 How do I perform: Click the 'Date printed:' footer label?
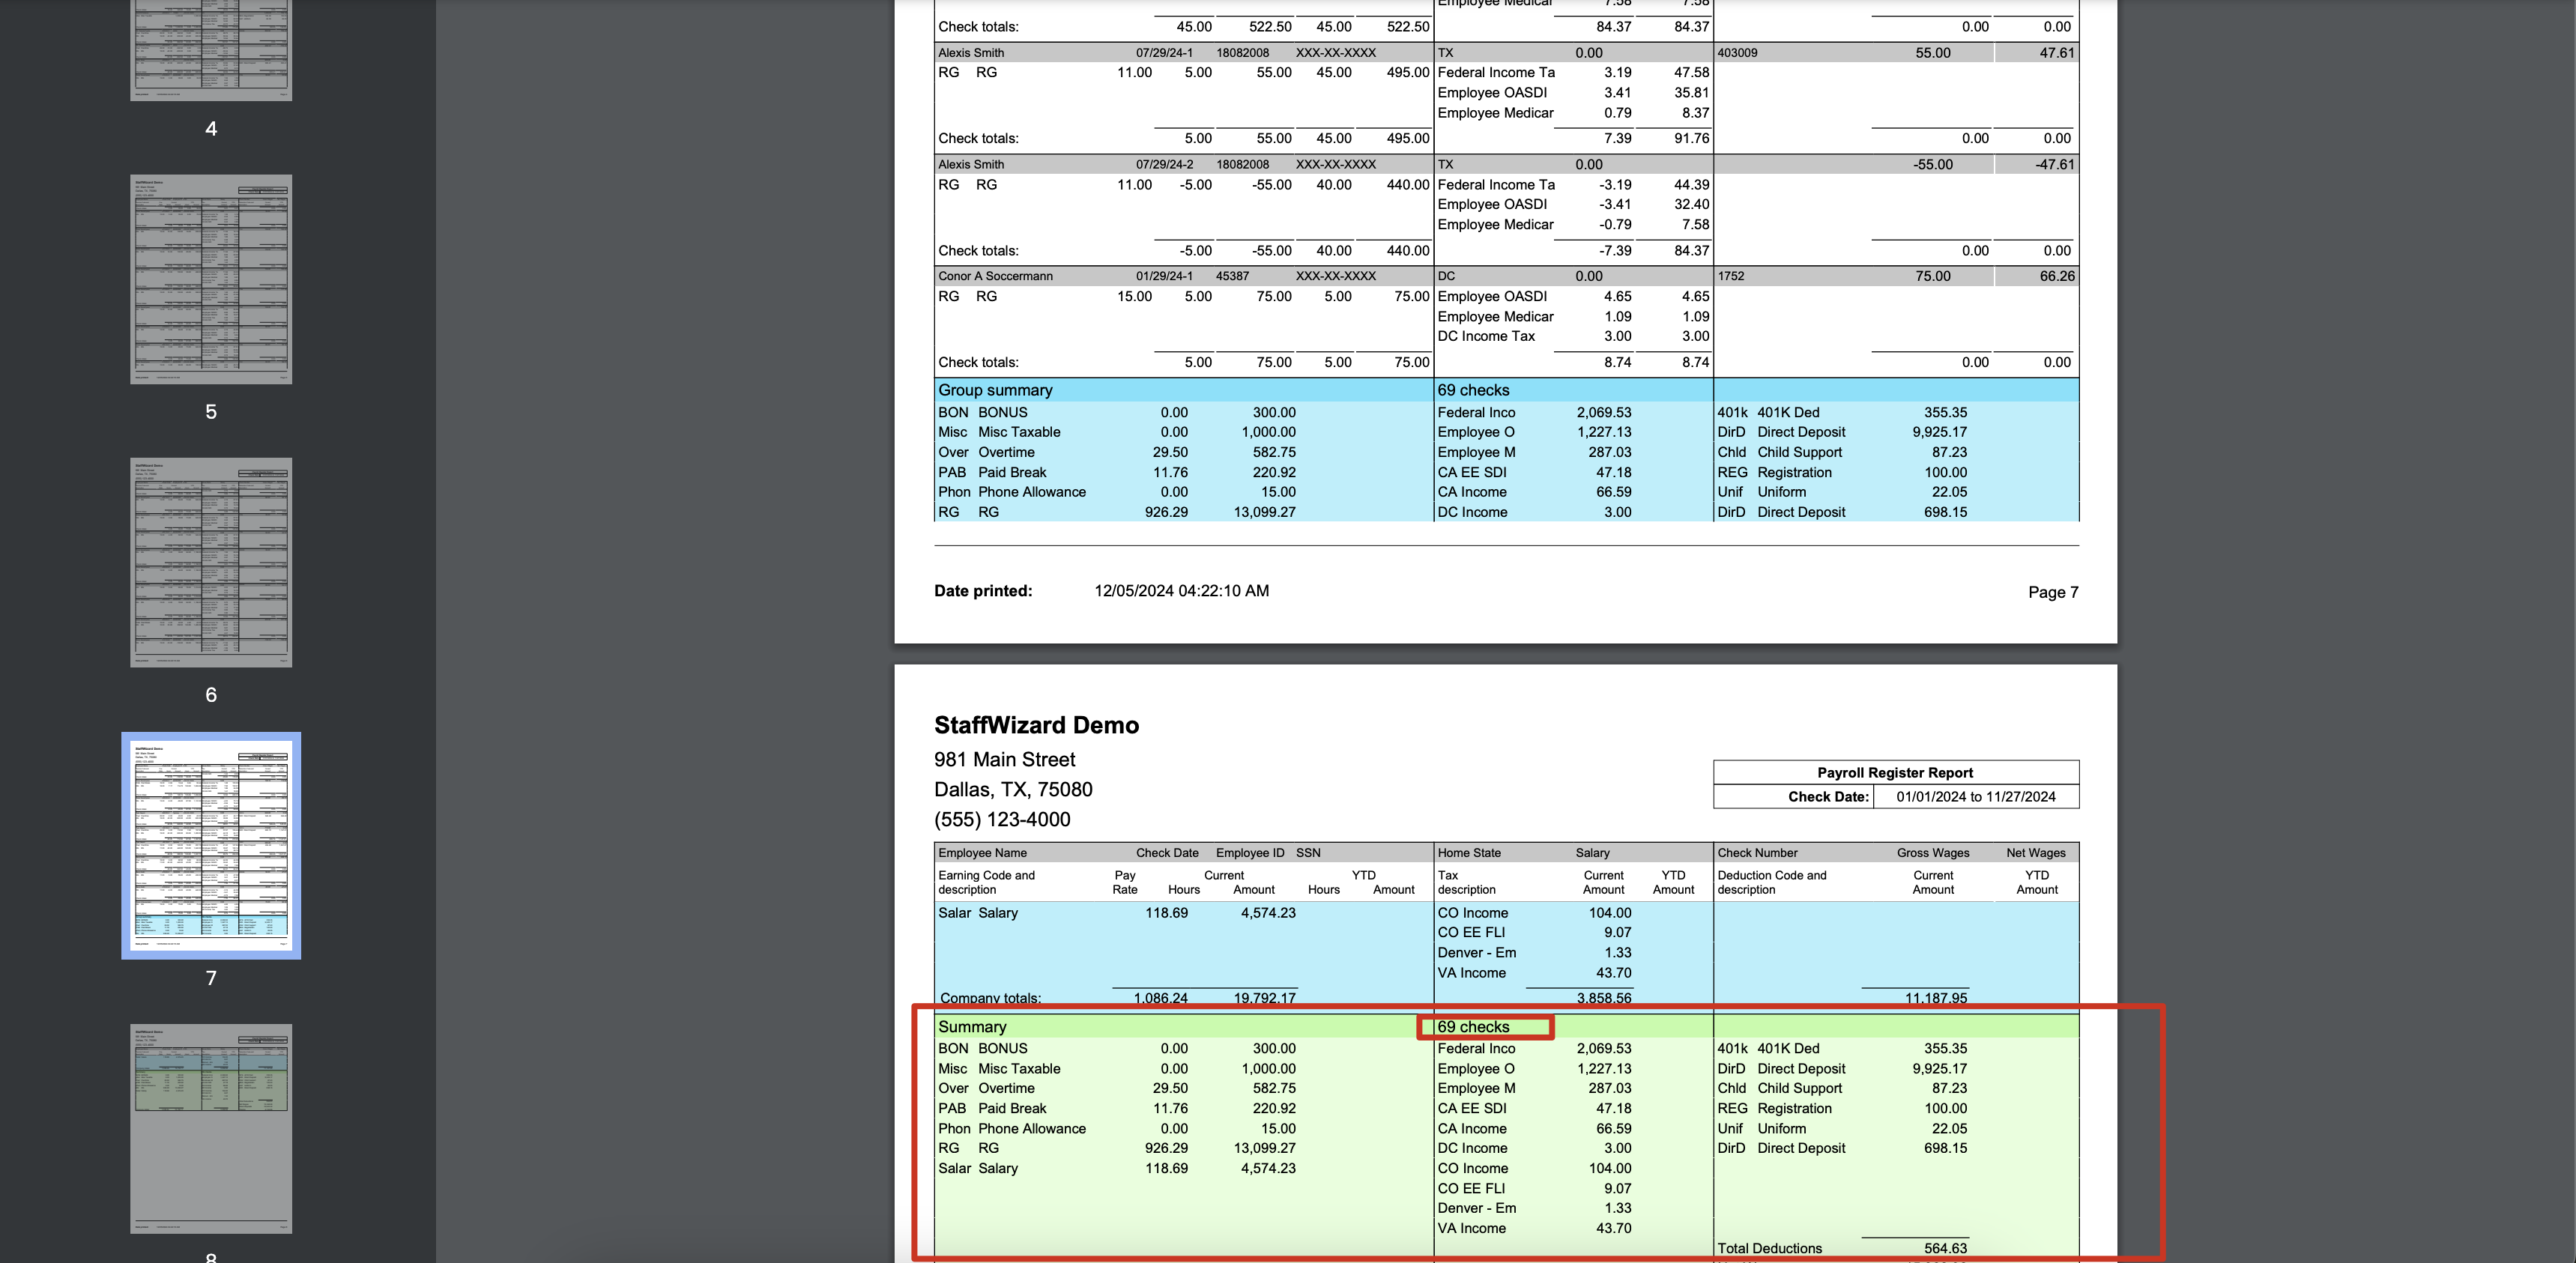click(x=983, y=591)
